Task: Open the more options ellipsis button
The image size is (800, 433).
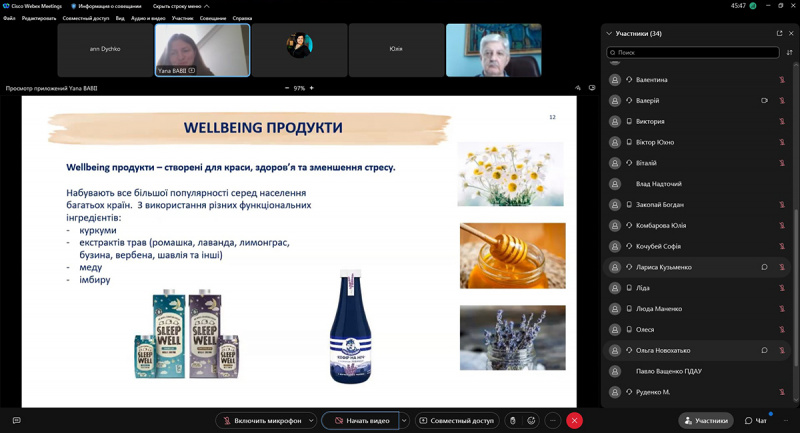Action: coord(553,420)
